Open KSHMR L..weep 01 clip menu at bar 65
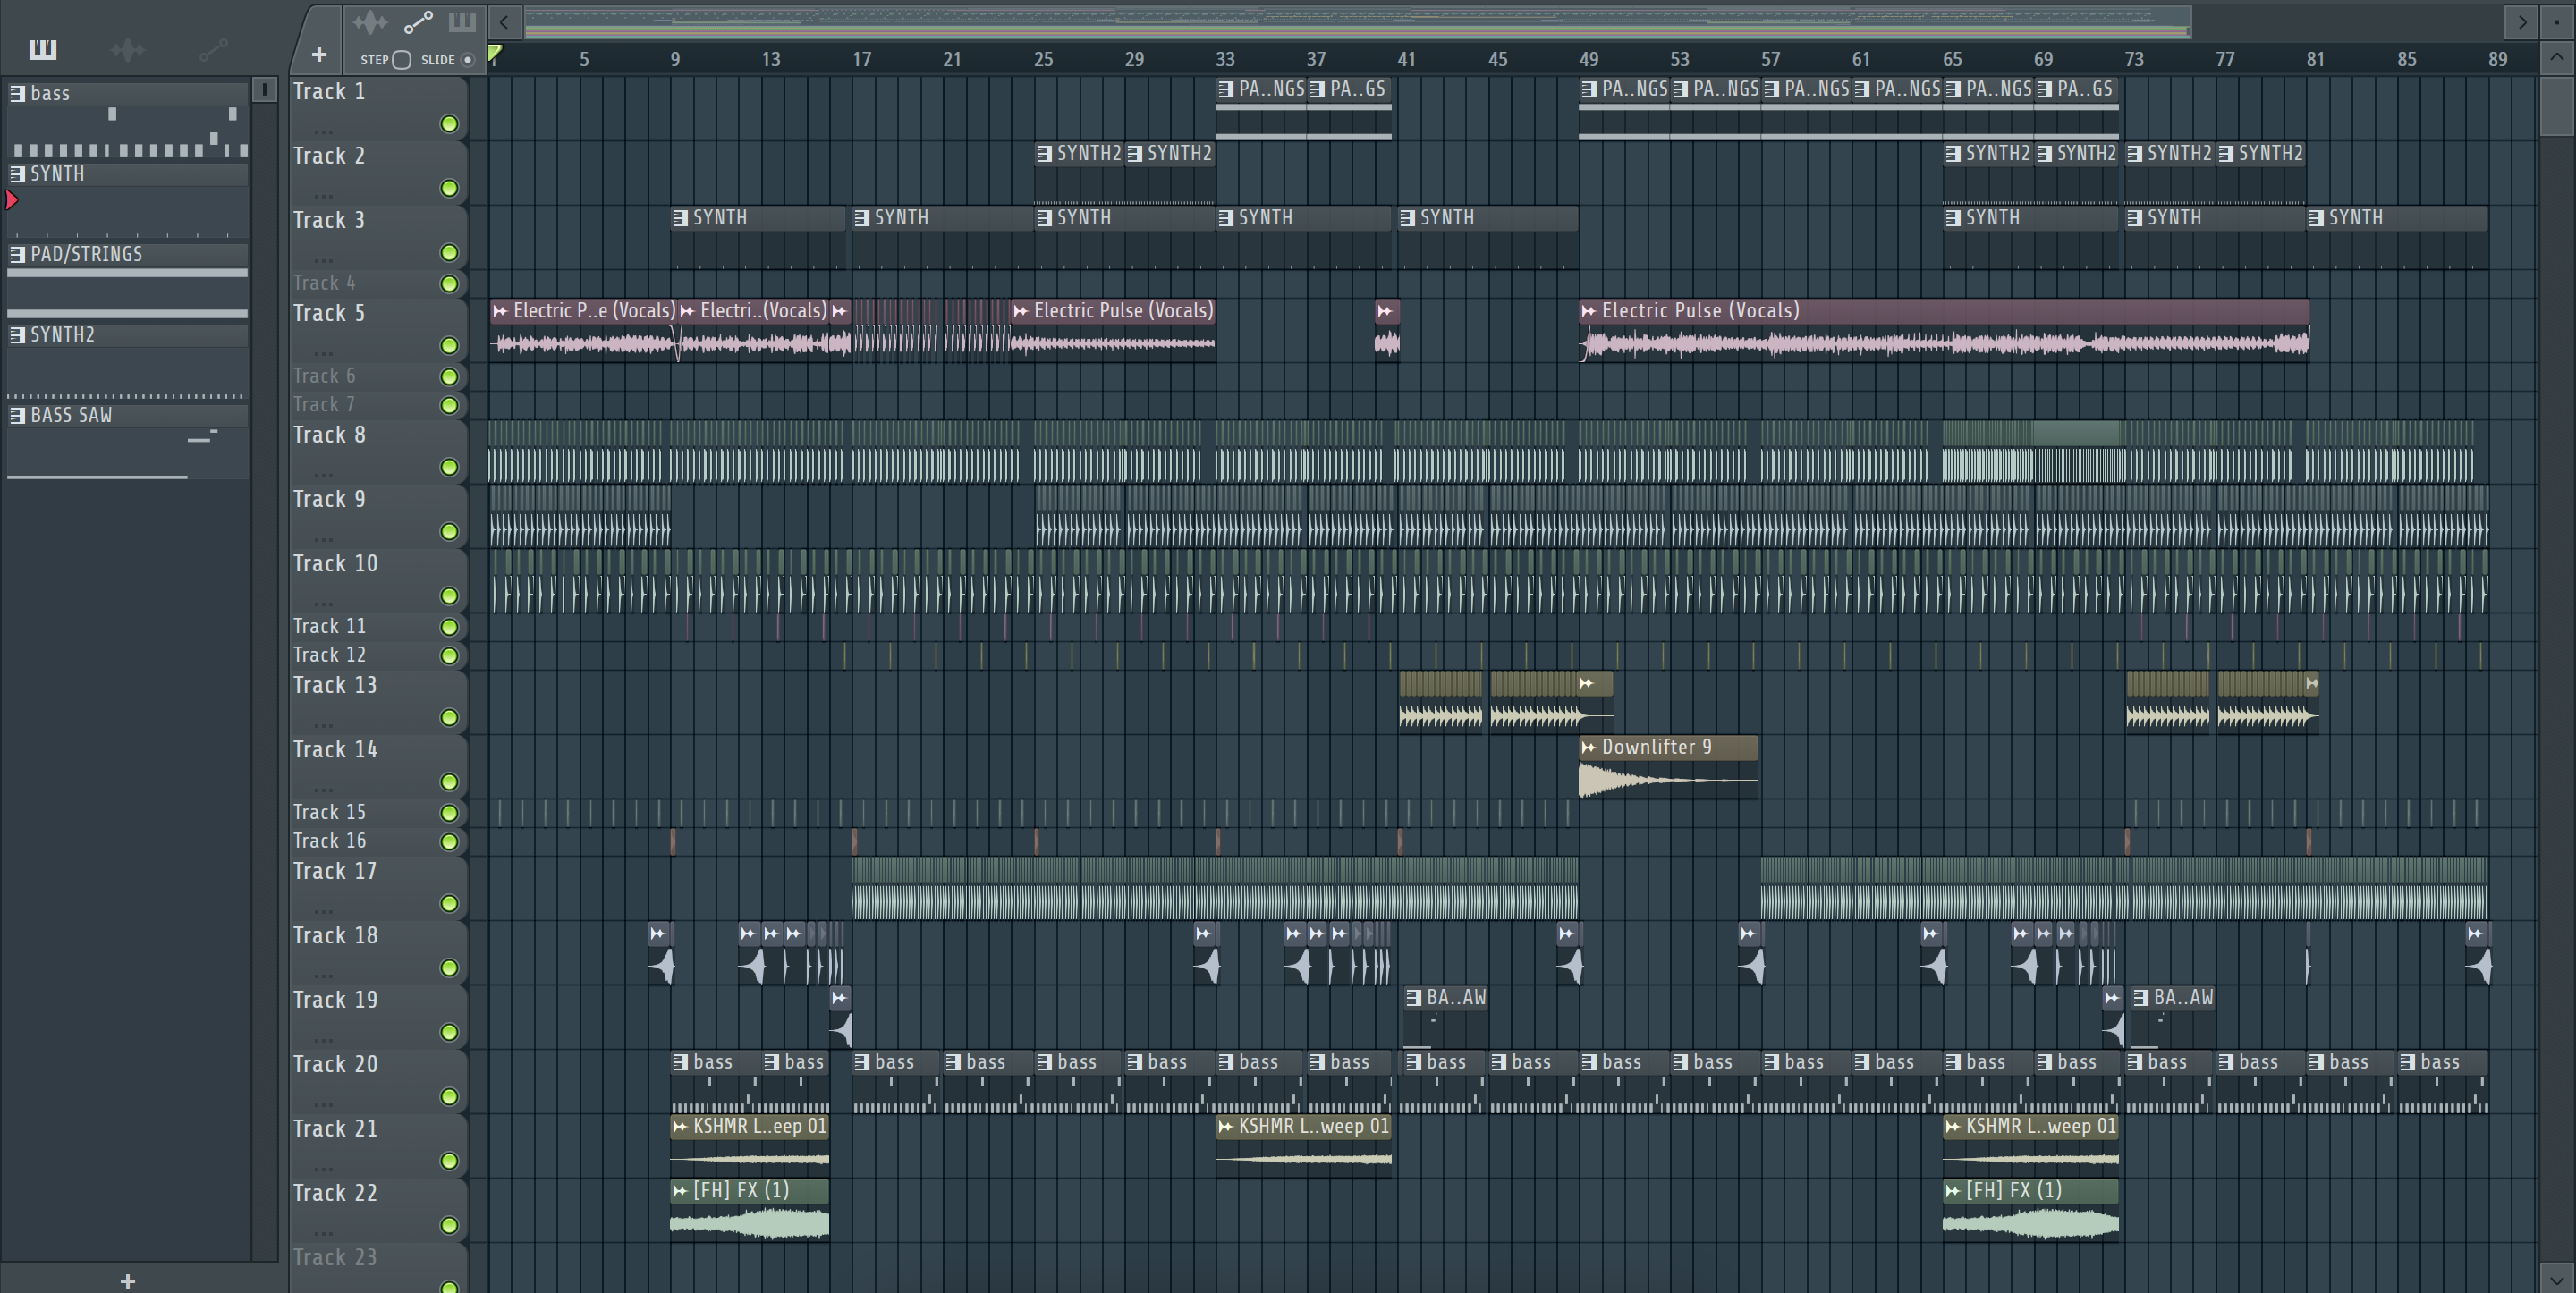The image size is (2576, 1293). point(1952,1126)
